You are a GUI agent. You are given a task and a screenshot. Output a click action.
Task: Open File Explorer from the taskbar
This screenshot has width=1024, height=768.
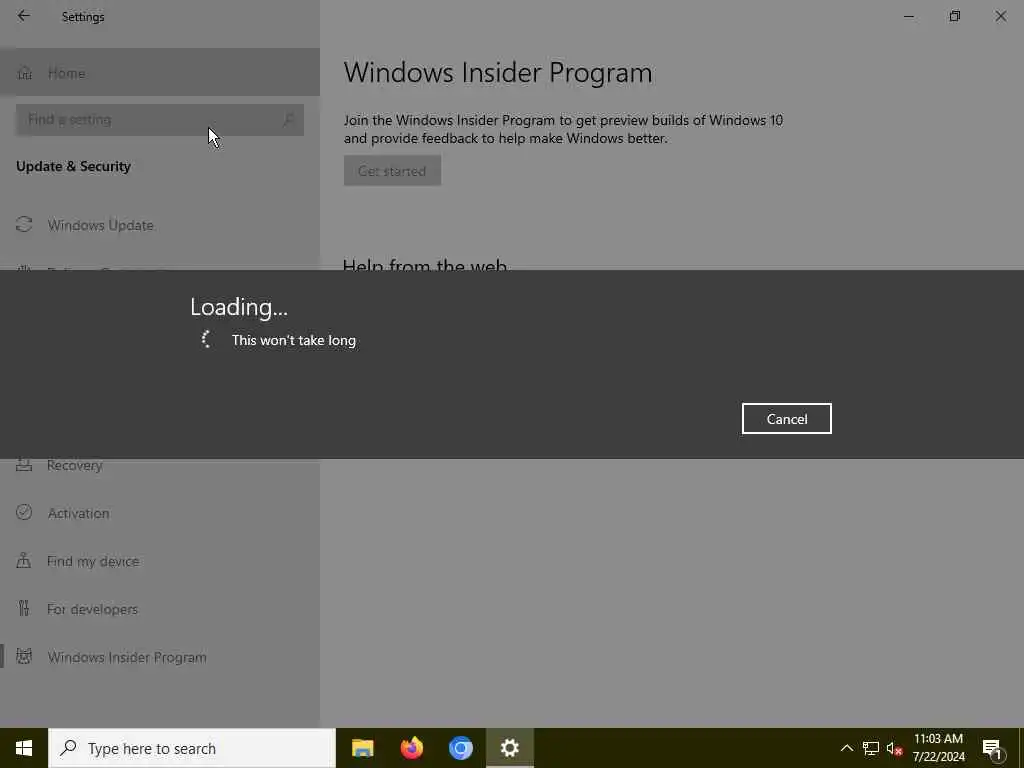362,748
